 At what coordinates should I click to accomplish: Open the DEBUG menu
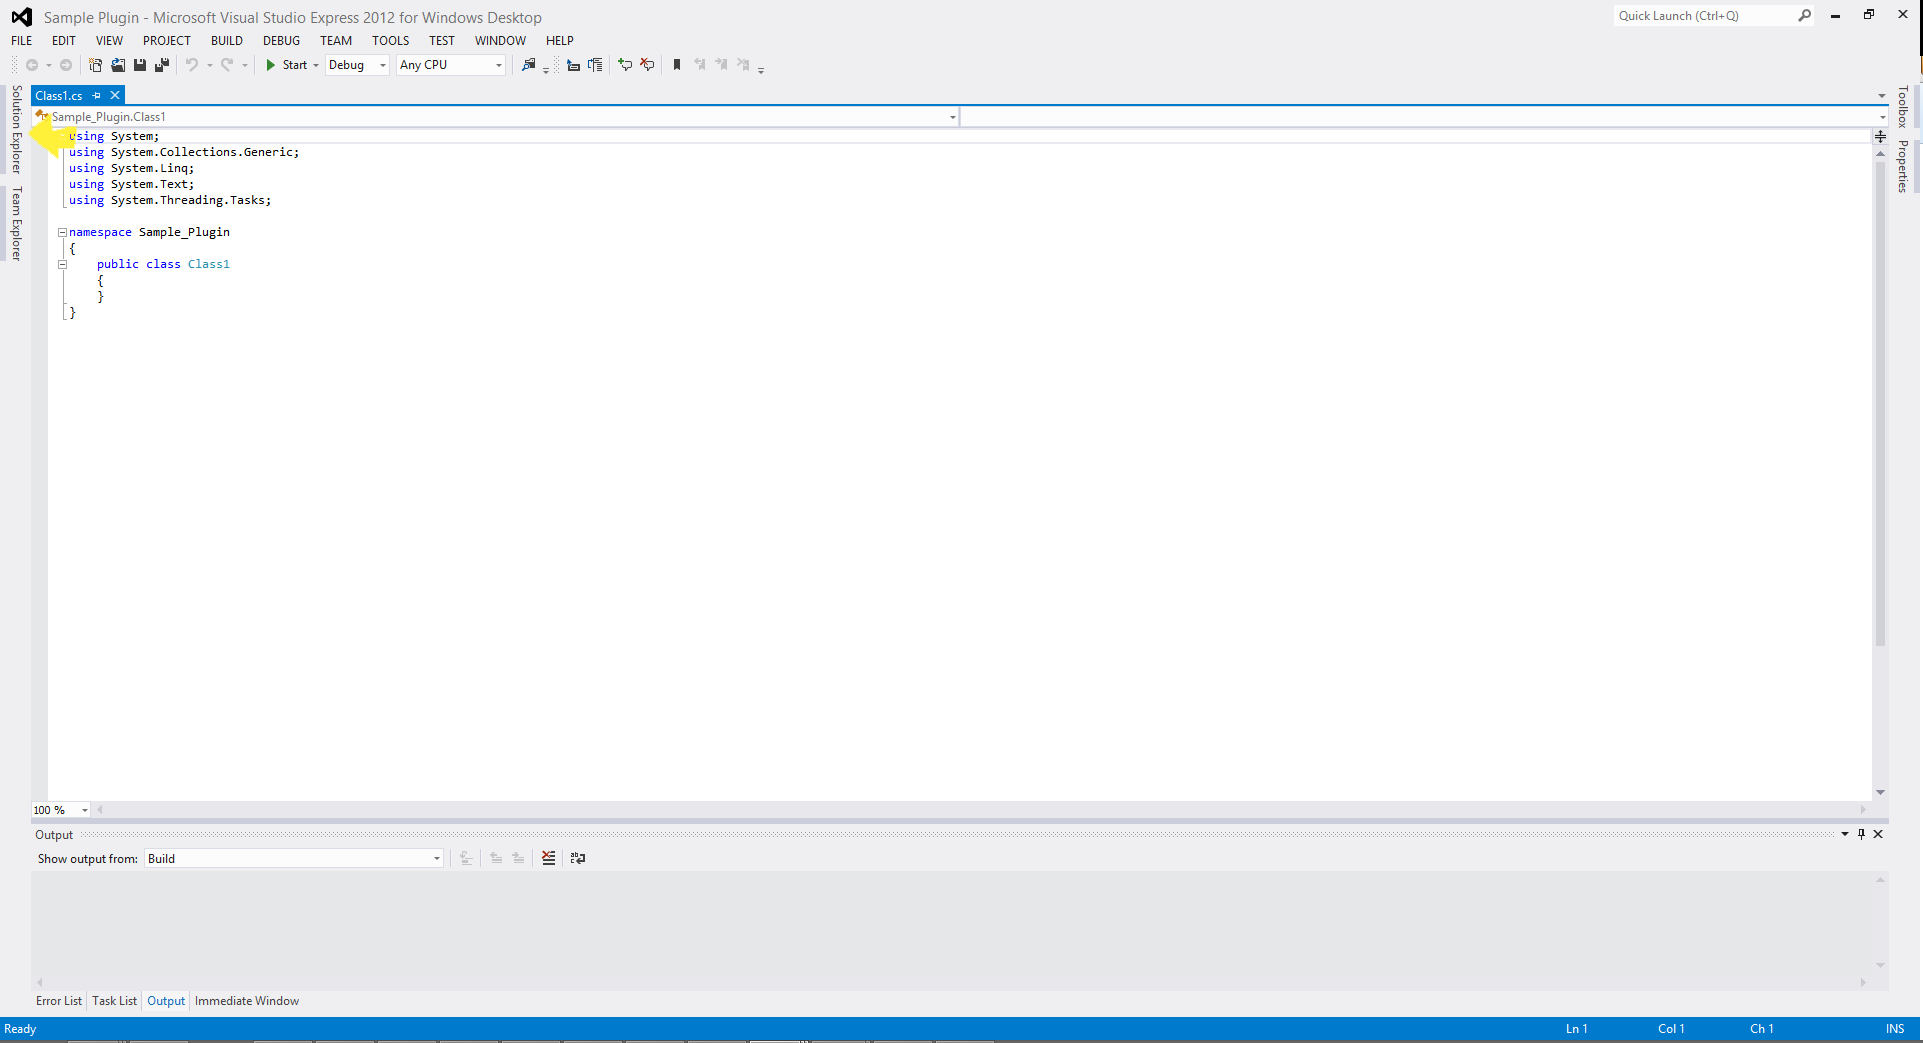281,41
